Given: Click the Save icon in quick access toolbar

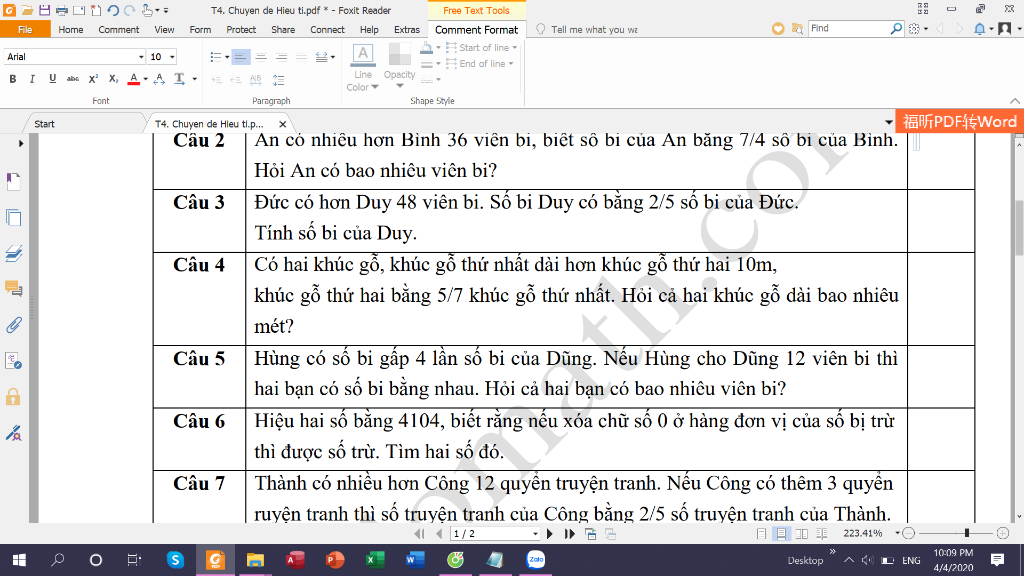Looking at the screenshot, I should 44,10.
